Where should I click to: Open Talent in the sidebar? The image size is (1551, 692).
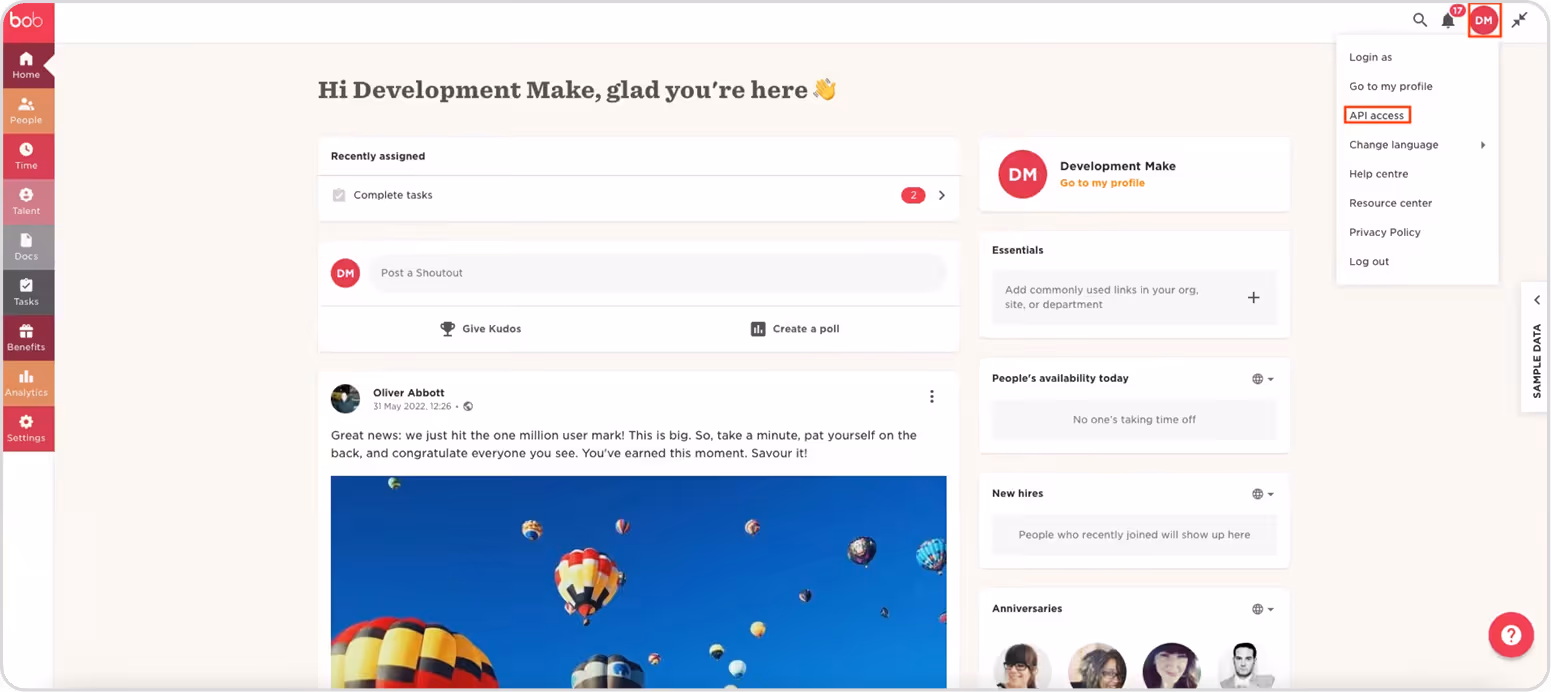pyautogui.click(x=27, y=202)
